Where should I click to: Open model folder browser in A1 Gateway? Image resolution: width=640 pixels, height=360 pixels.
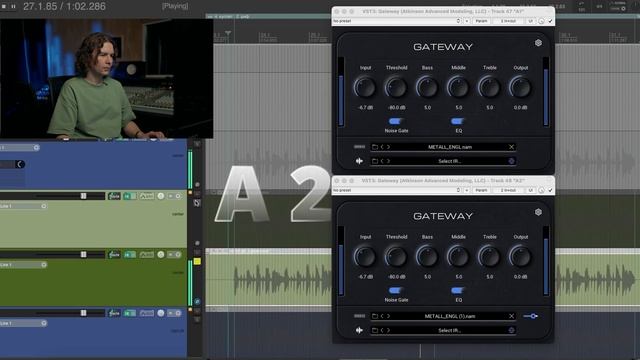[x=375, y=147]
